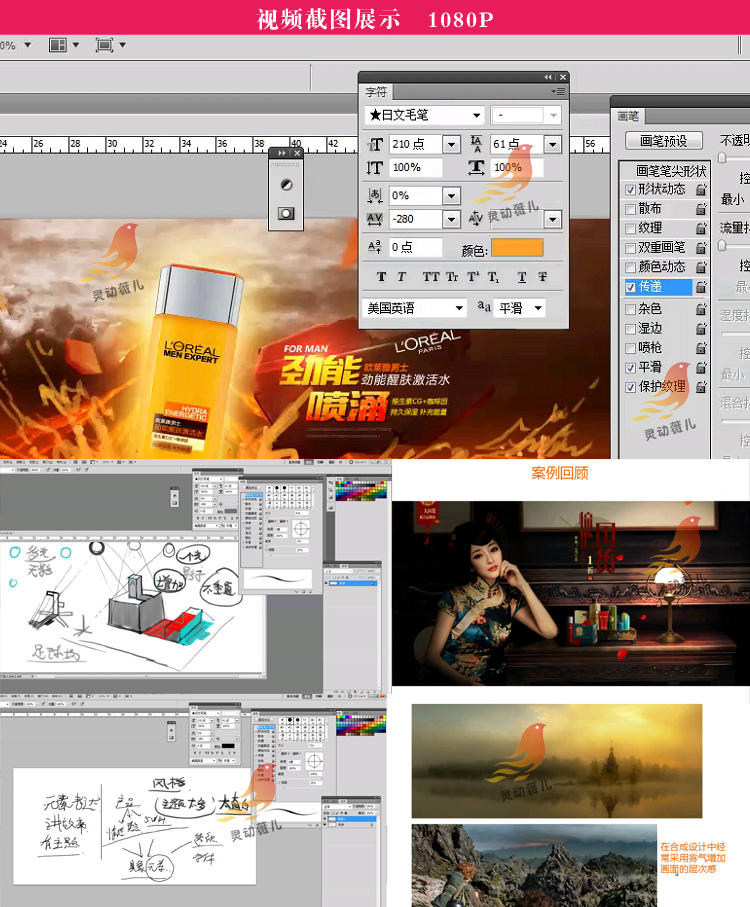Screen dimensions: 750x907
Task: Enable 双重画笔 checkbox
Action: [630, 248]
